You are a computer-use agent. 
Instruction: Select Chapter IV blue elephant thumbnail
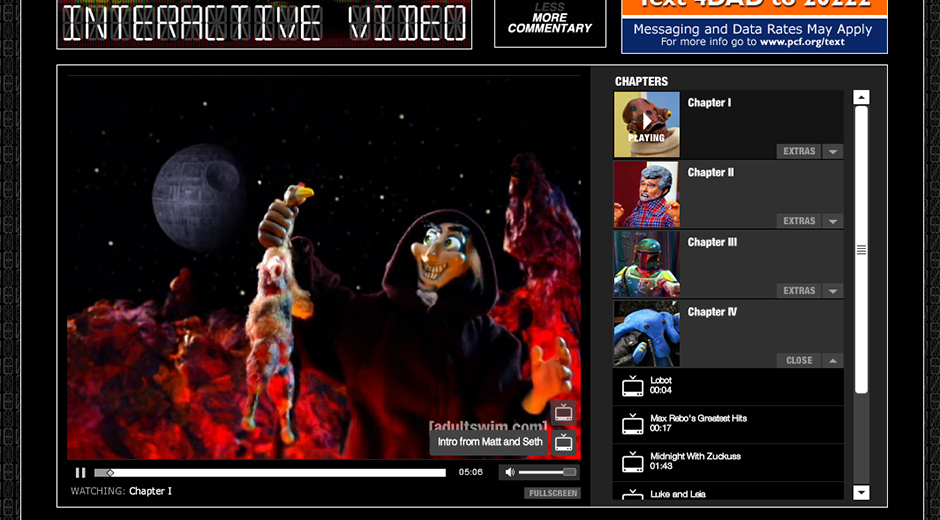(647, 333)
